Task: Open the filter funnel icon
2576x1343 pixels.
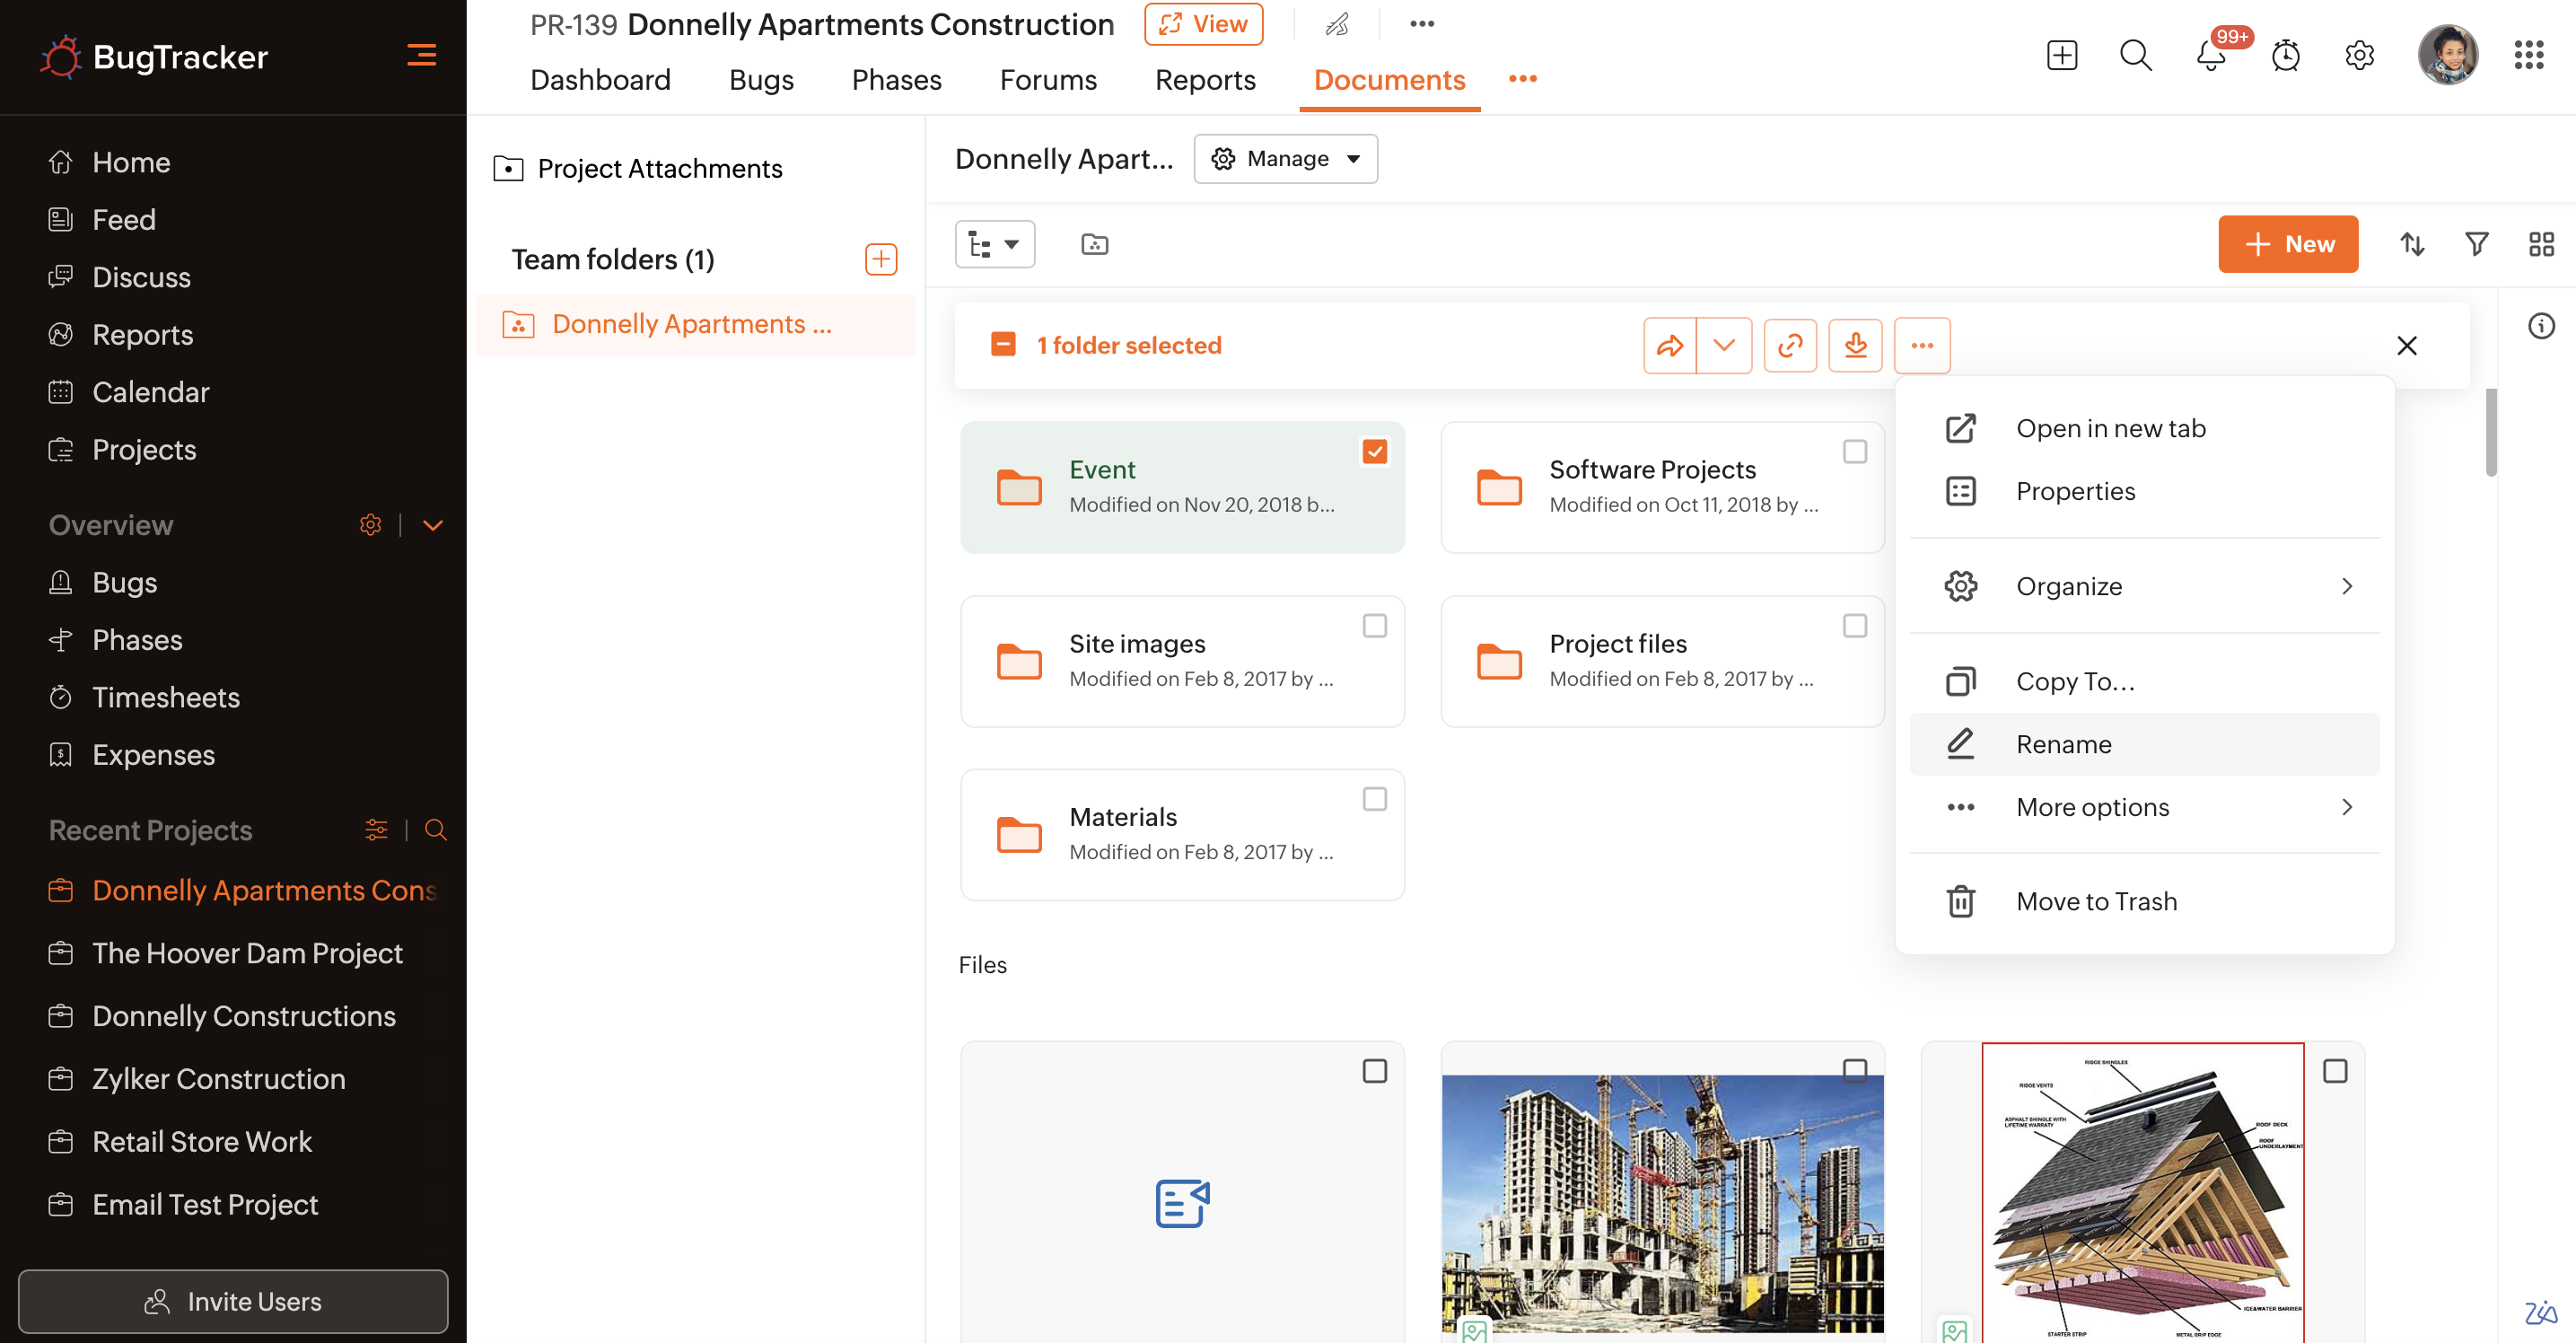Action: tap(2476, 244)
